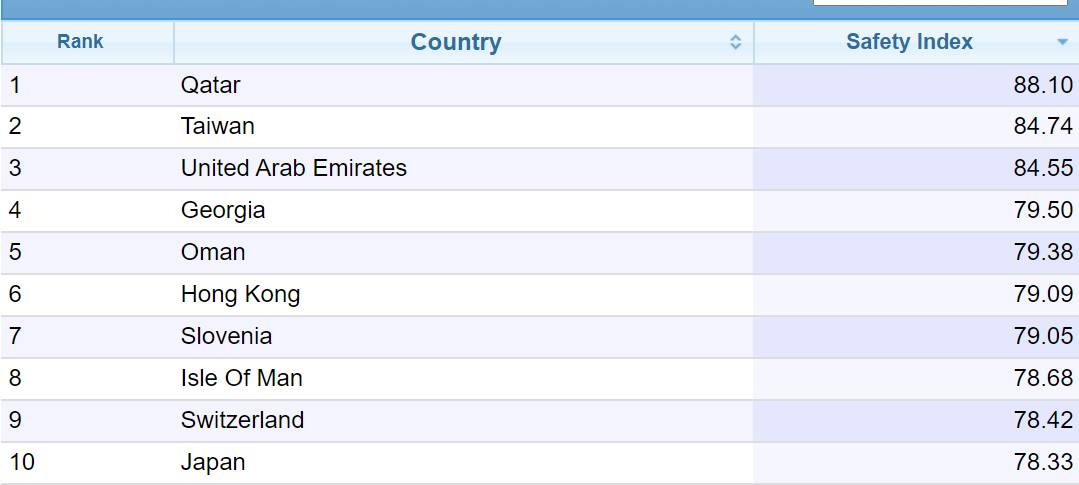
Task: Focus the search box above the table
Action: point(940,3)
